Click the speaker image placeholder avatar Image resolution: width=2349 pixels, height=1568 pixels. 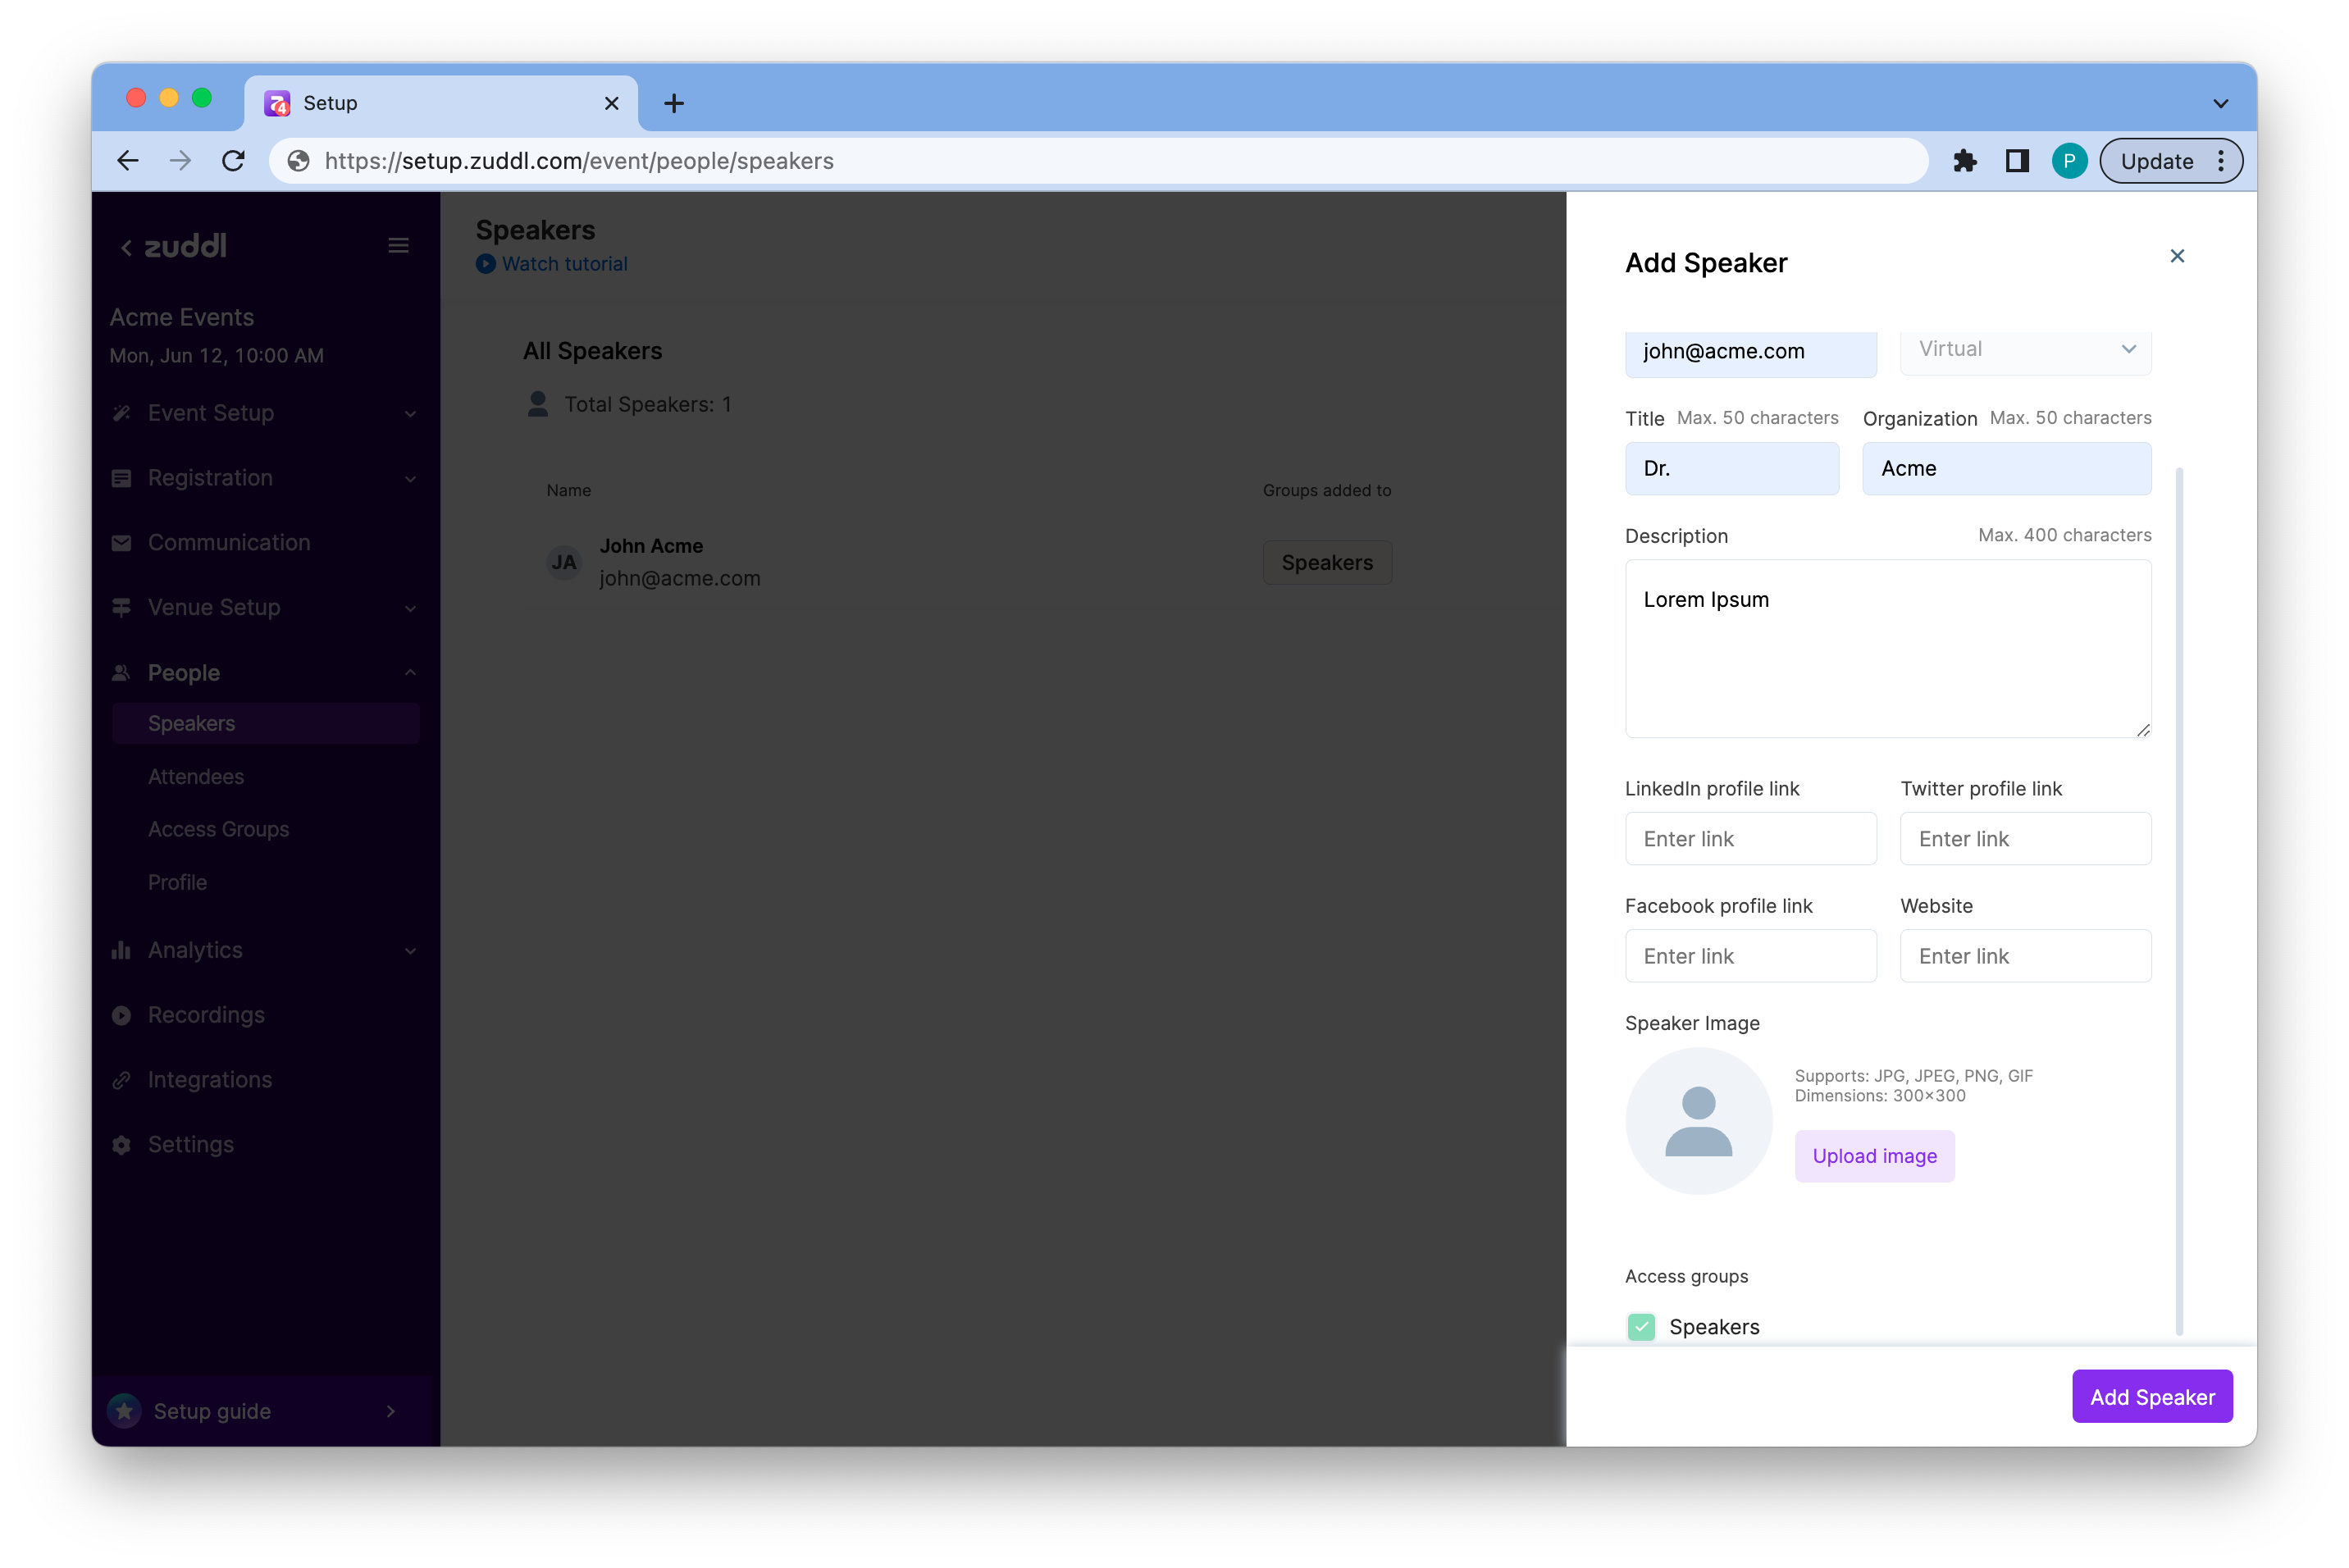coord(1698,1121)
